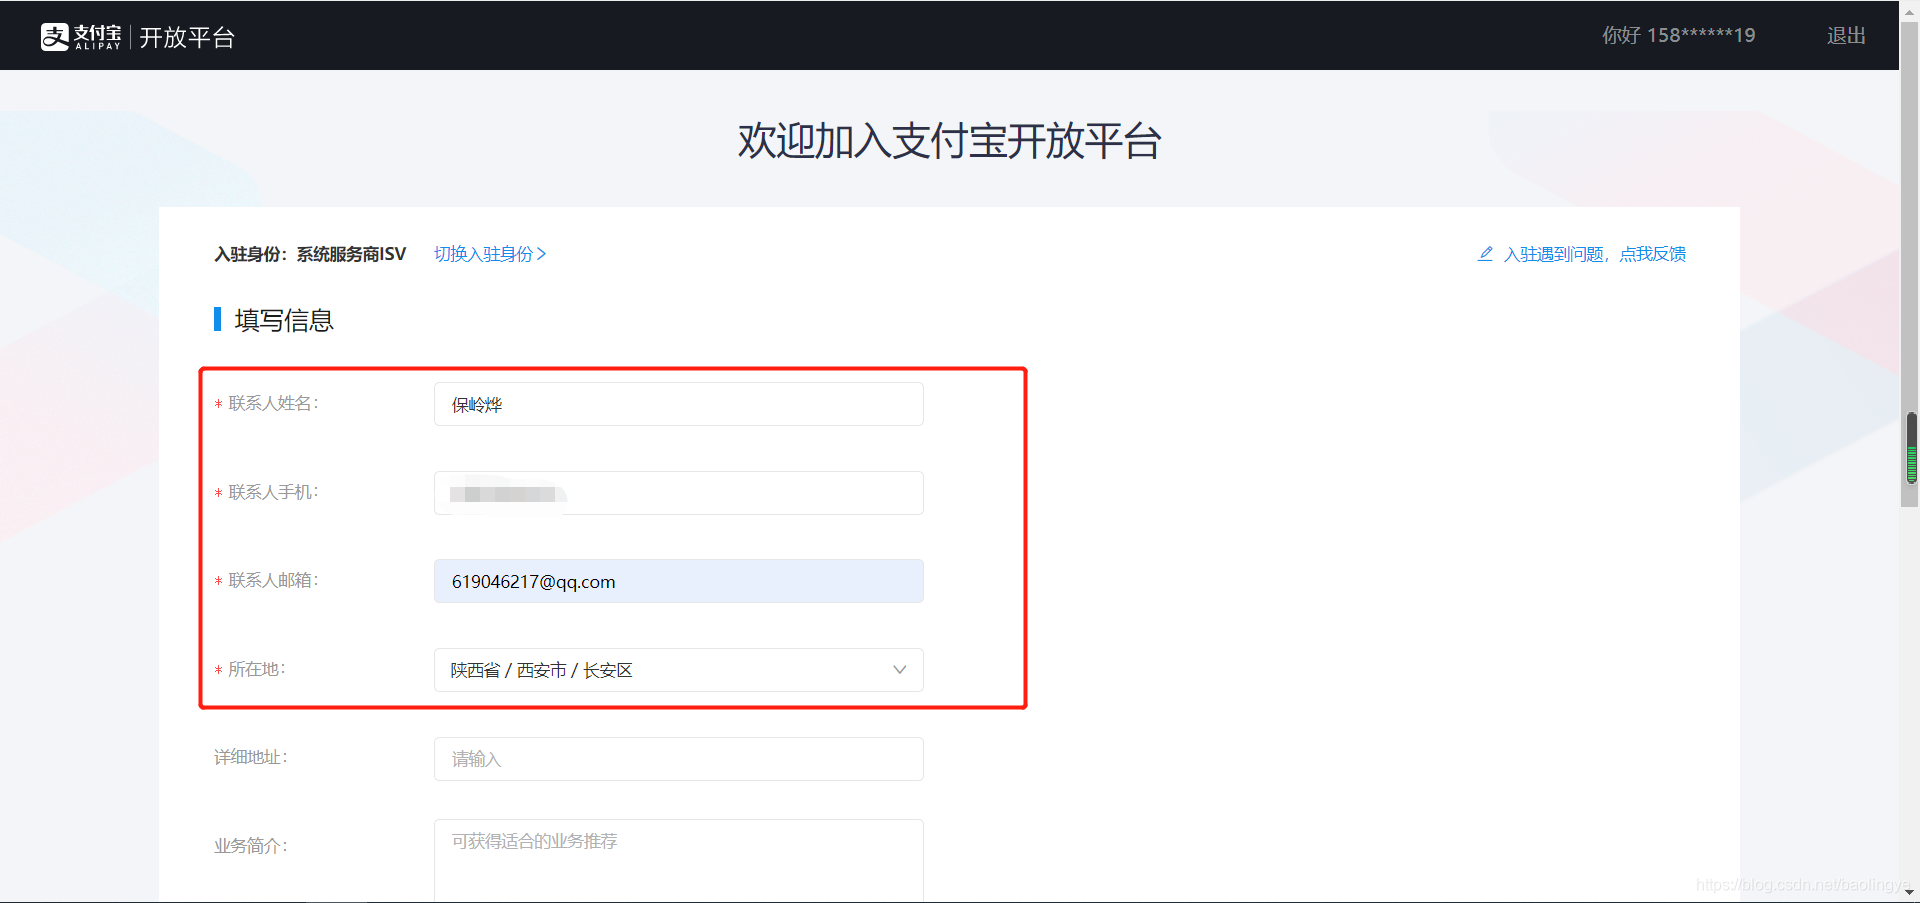Open the 入驻遇到问题，点我反馈 feedback link

pos(1594,253)
